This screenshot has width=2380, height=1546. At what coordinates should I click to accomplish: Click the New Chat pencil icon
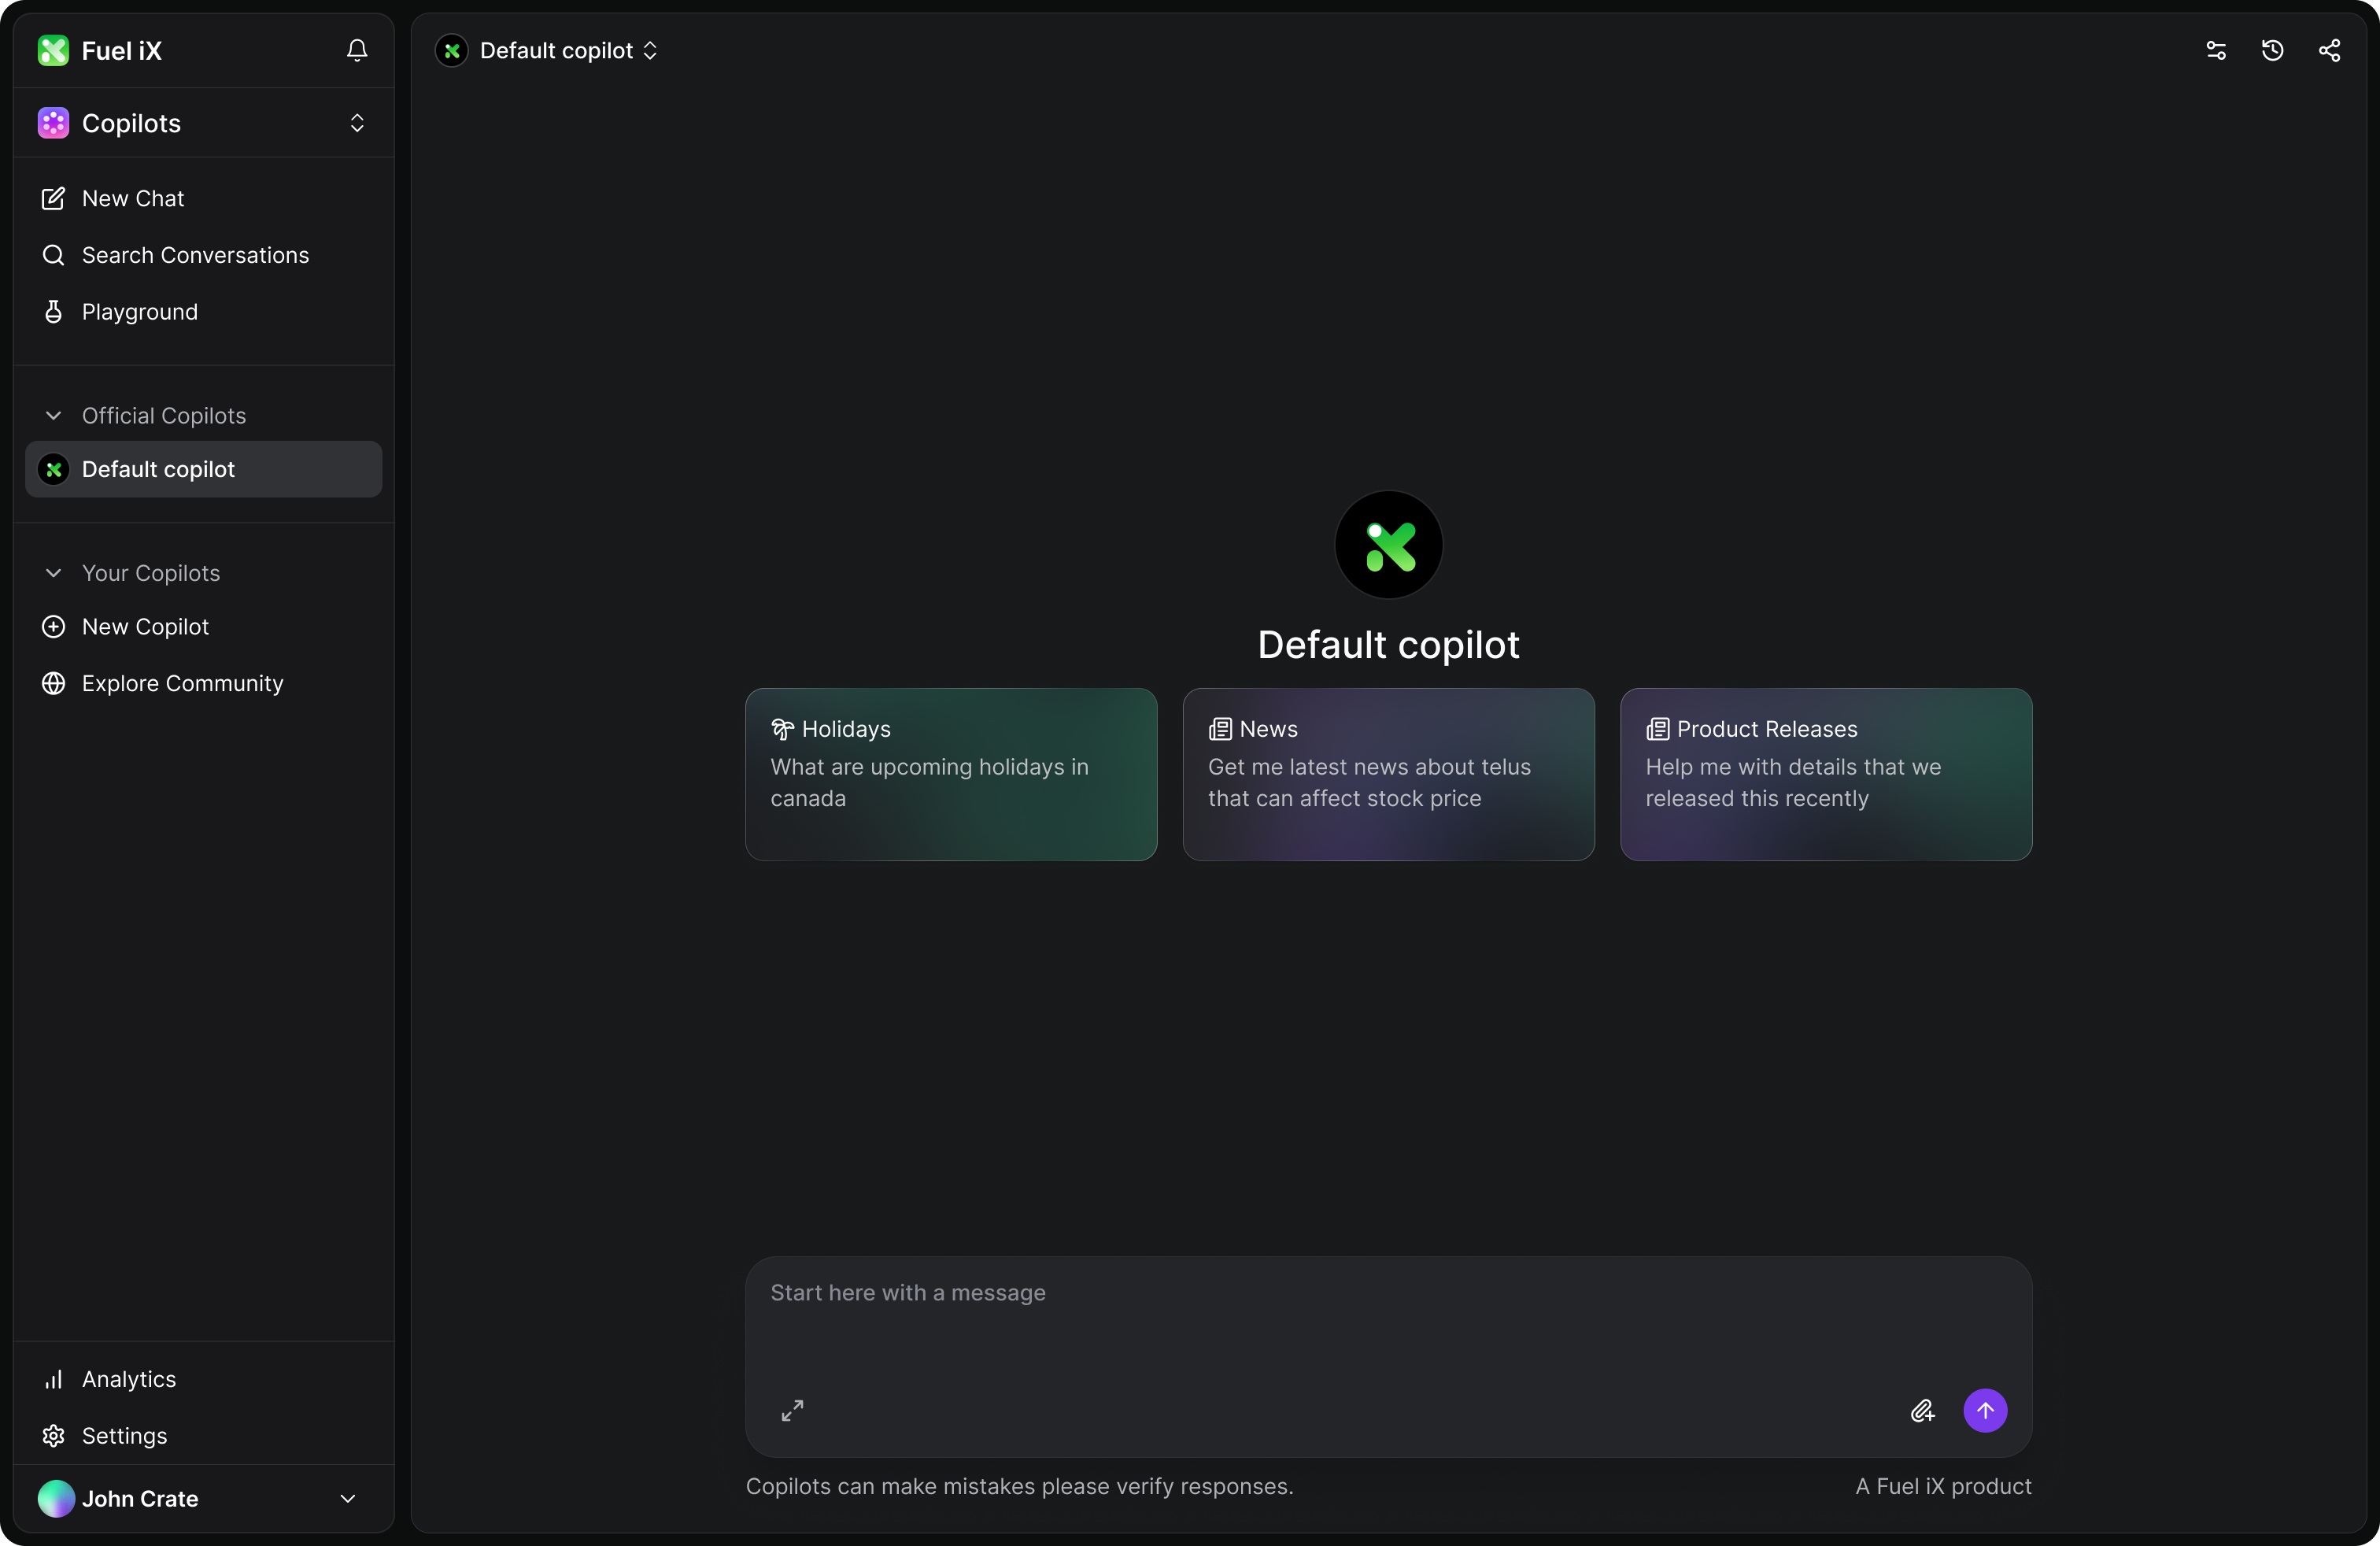[53, 198]
